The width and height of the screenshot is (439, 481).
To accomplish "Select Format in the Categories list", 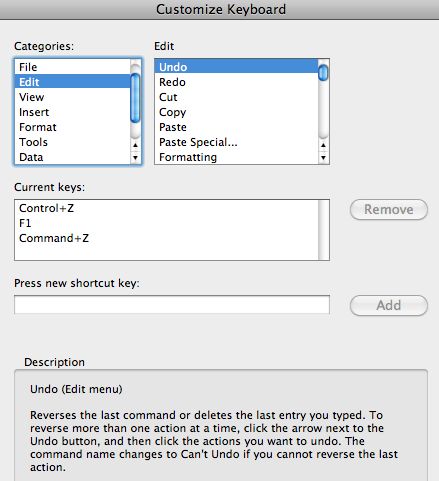I will [x=72, y=127].
